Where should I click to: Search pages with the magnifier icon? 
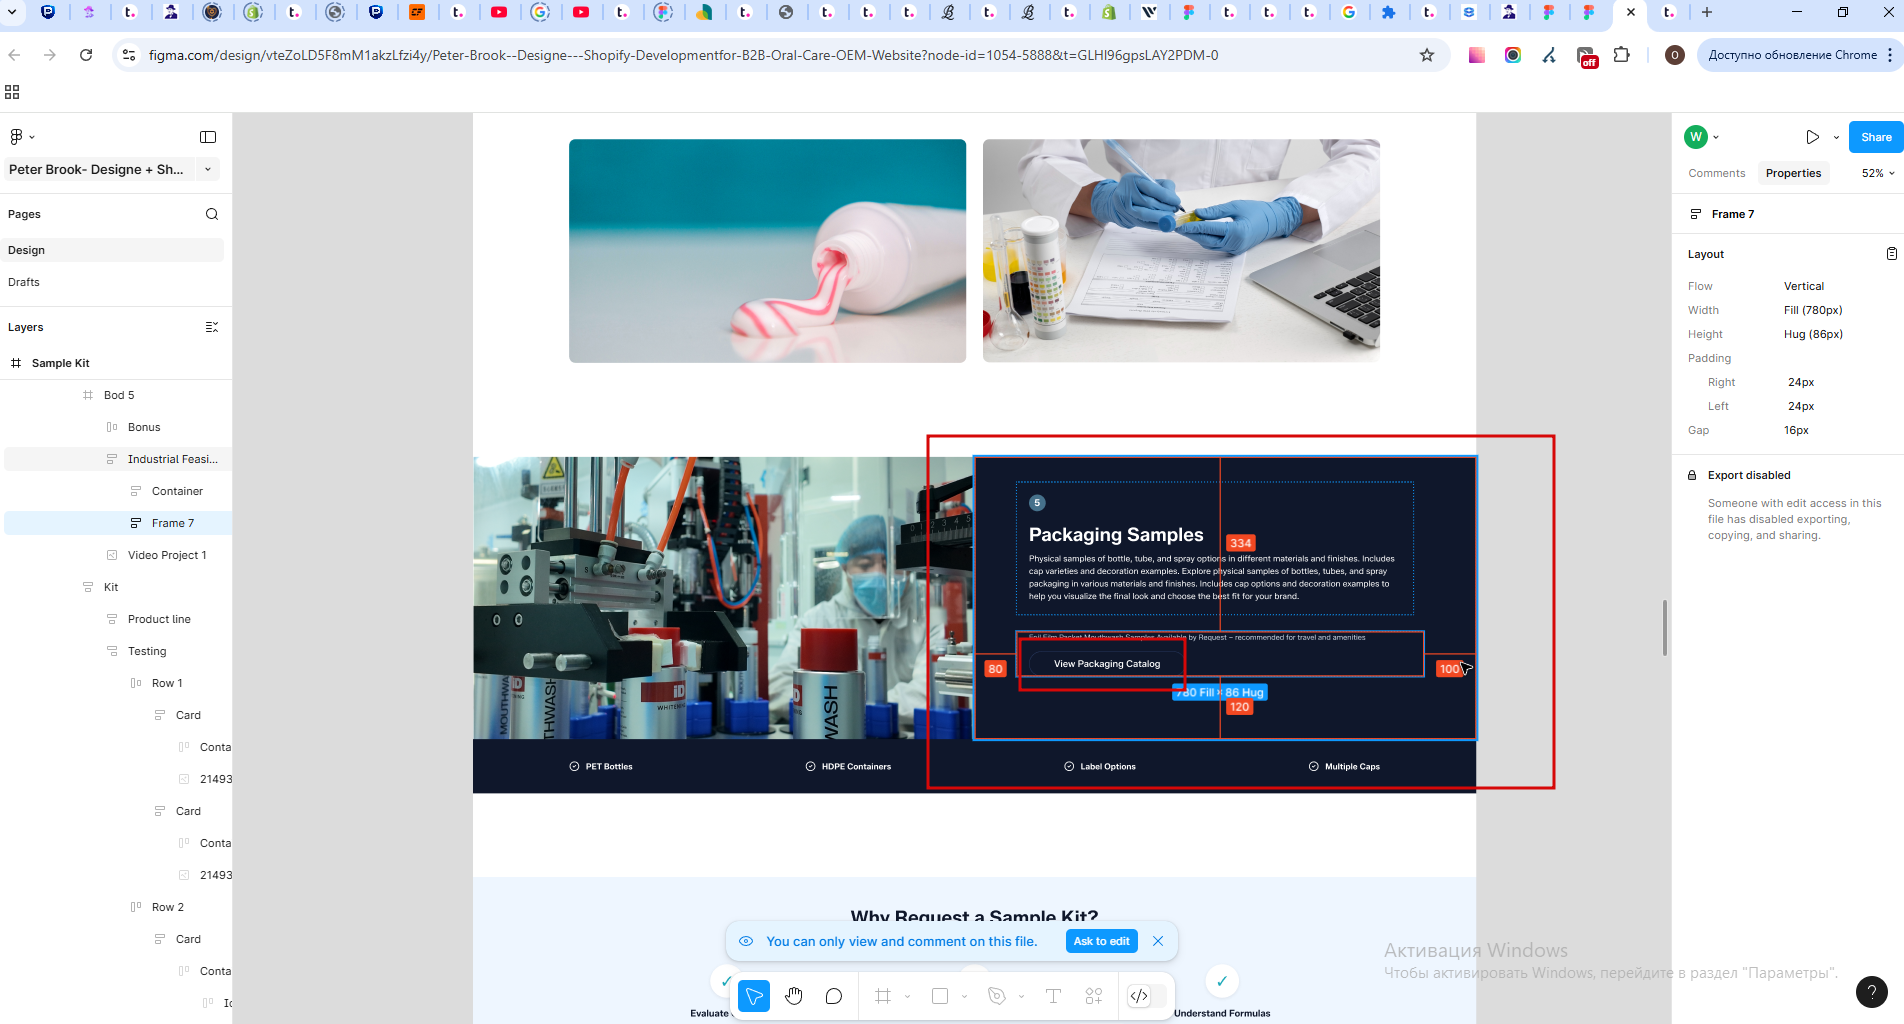click(211, 214)
